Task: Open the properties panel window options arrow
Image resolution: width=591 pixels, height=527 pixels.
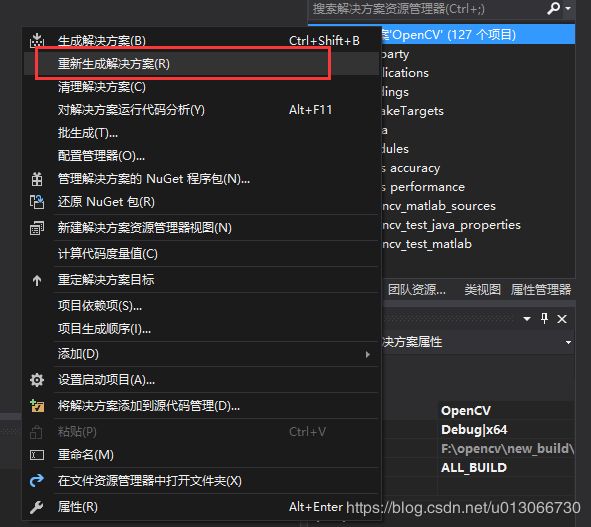Action: click(x=527, y=319)
